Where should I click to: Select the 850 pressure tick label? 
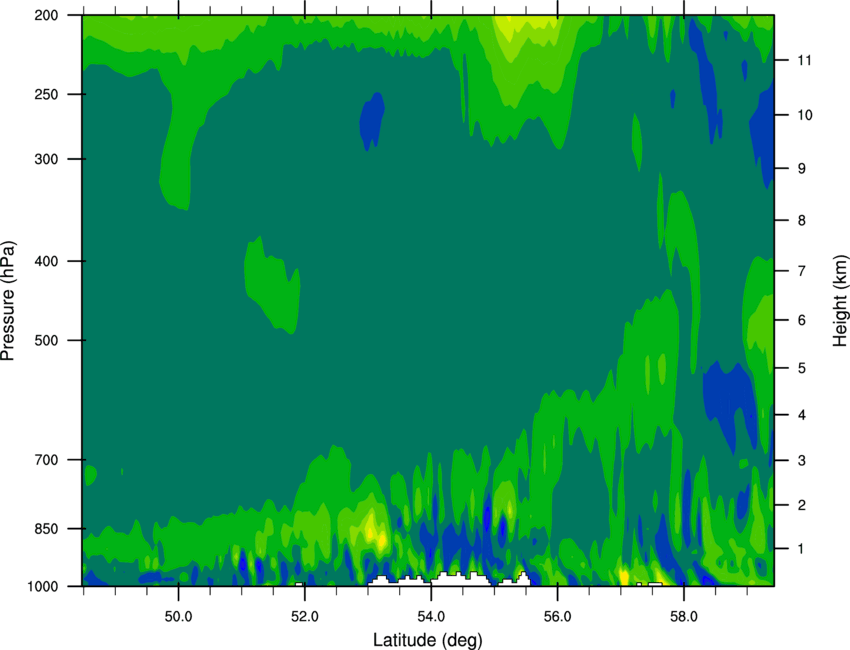pyautogui.click(x=46, y=529)
